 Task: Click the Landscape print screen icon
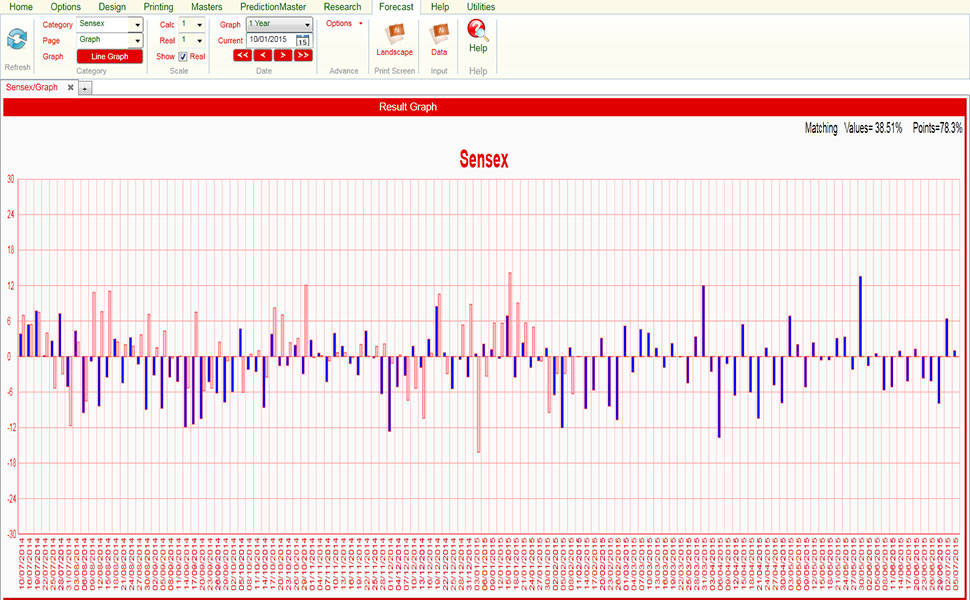(x=394, y=35)
